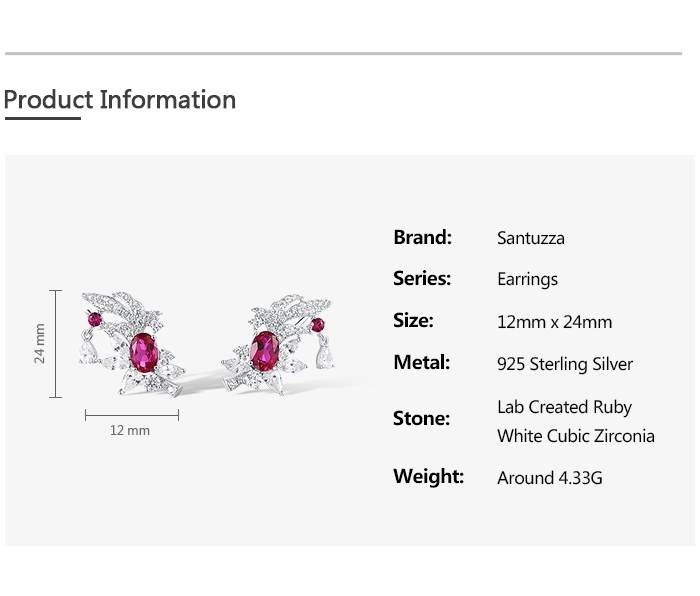Screen dimensions: 700x596
Task: Click the Brand: label
Action: pyautogui.click(x=422, y=237)
